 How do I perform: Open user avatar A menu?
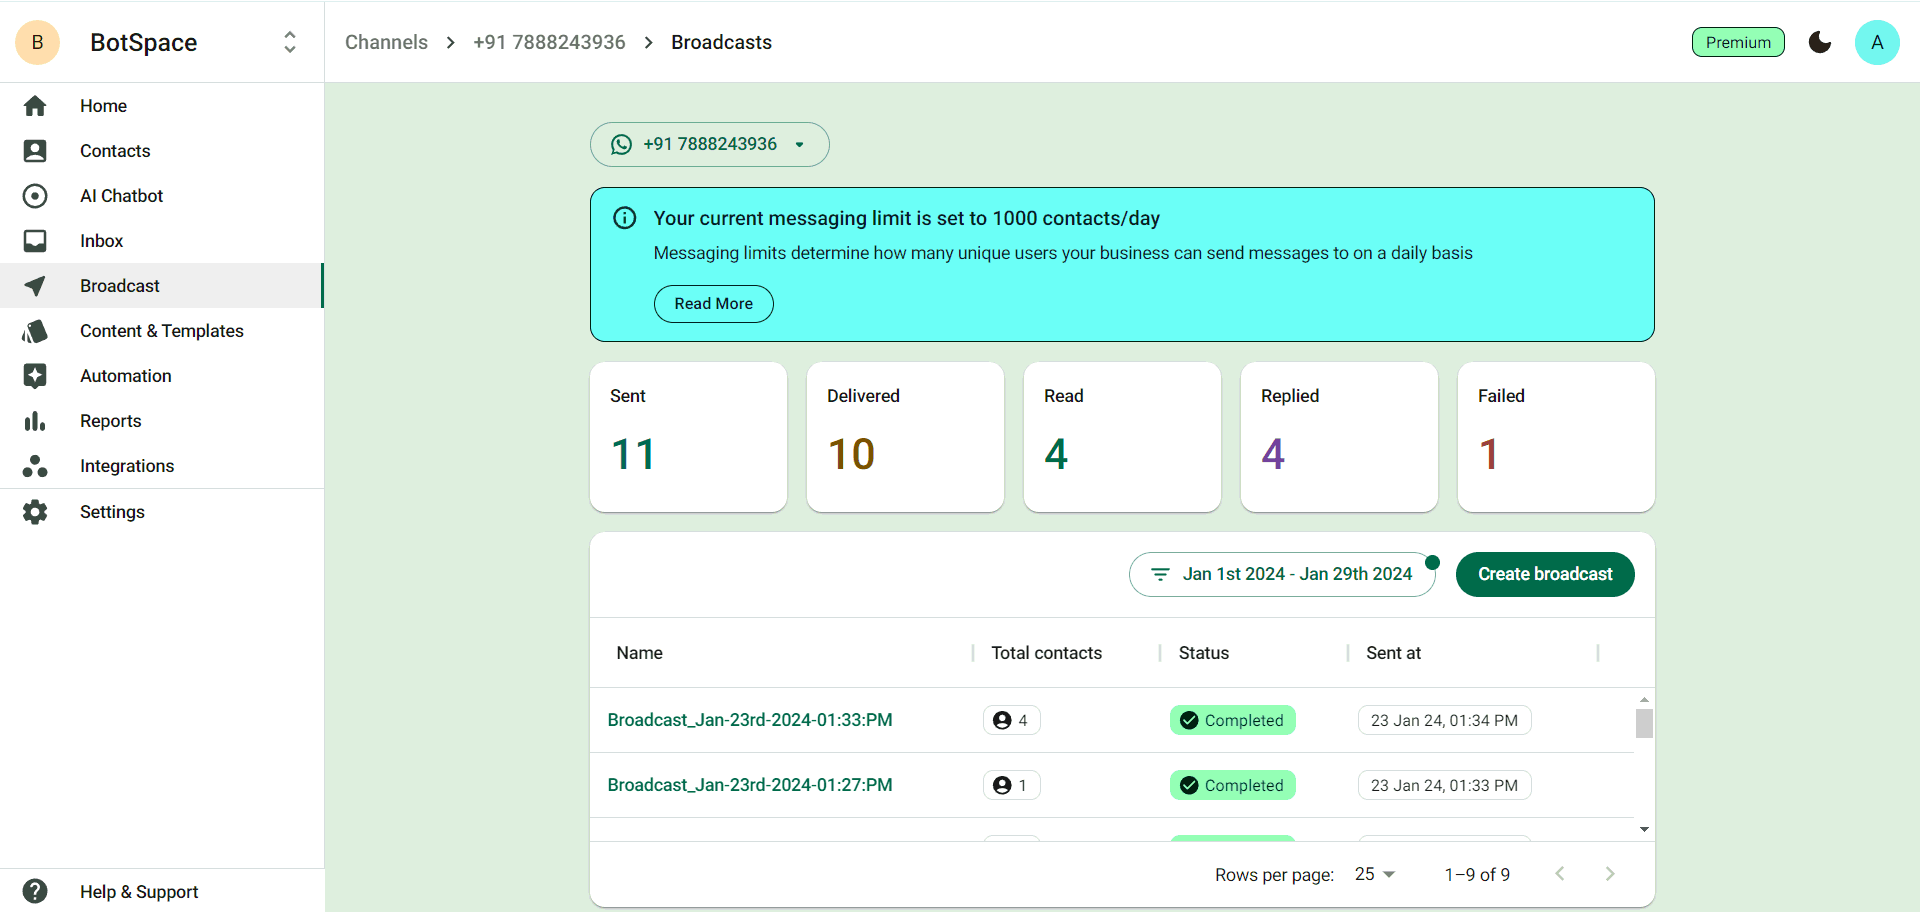point(1877,42)
